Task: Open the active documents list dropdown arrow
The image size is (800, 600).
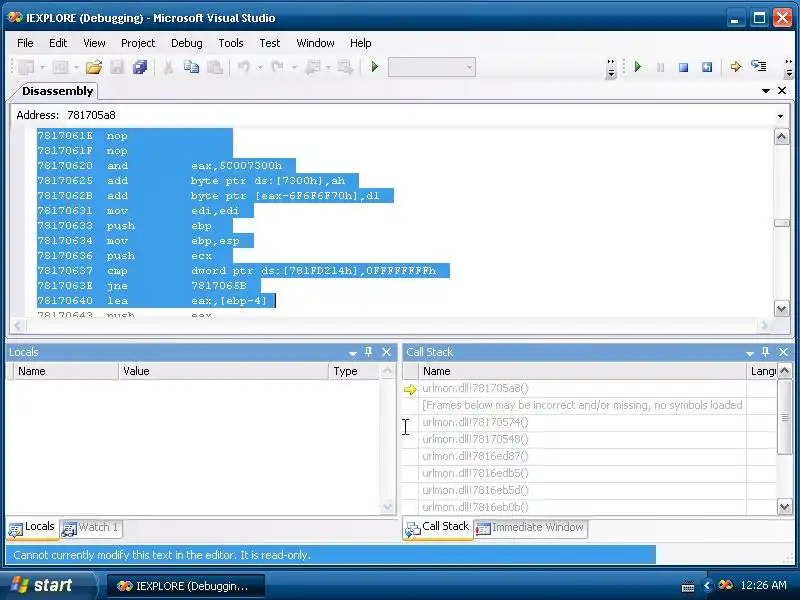Action: (766, 91)
